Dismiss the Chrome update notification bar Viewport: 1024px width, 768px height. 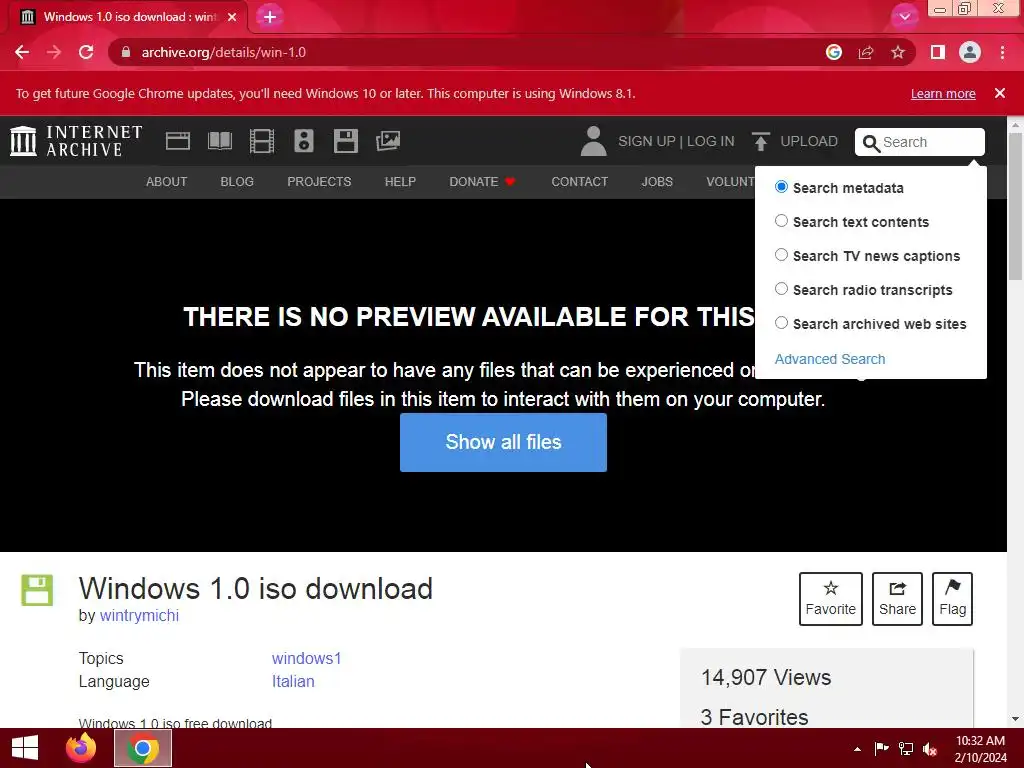pos(1000,93)
